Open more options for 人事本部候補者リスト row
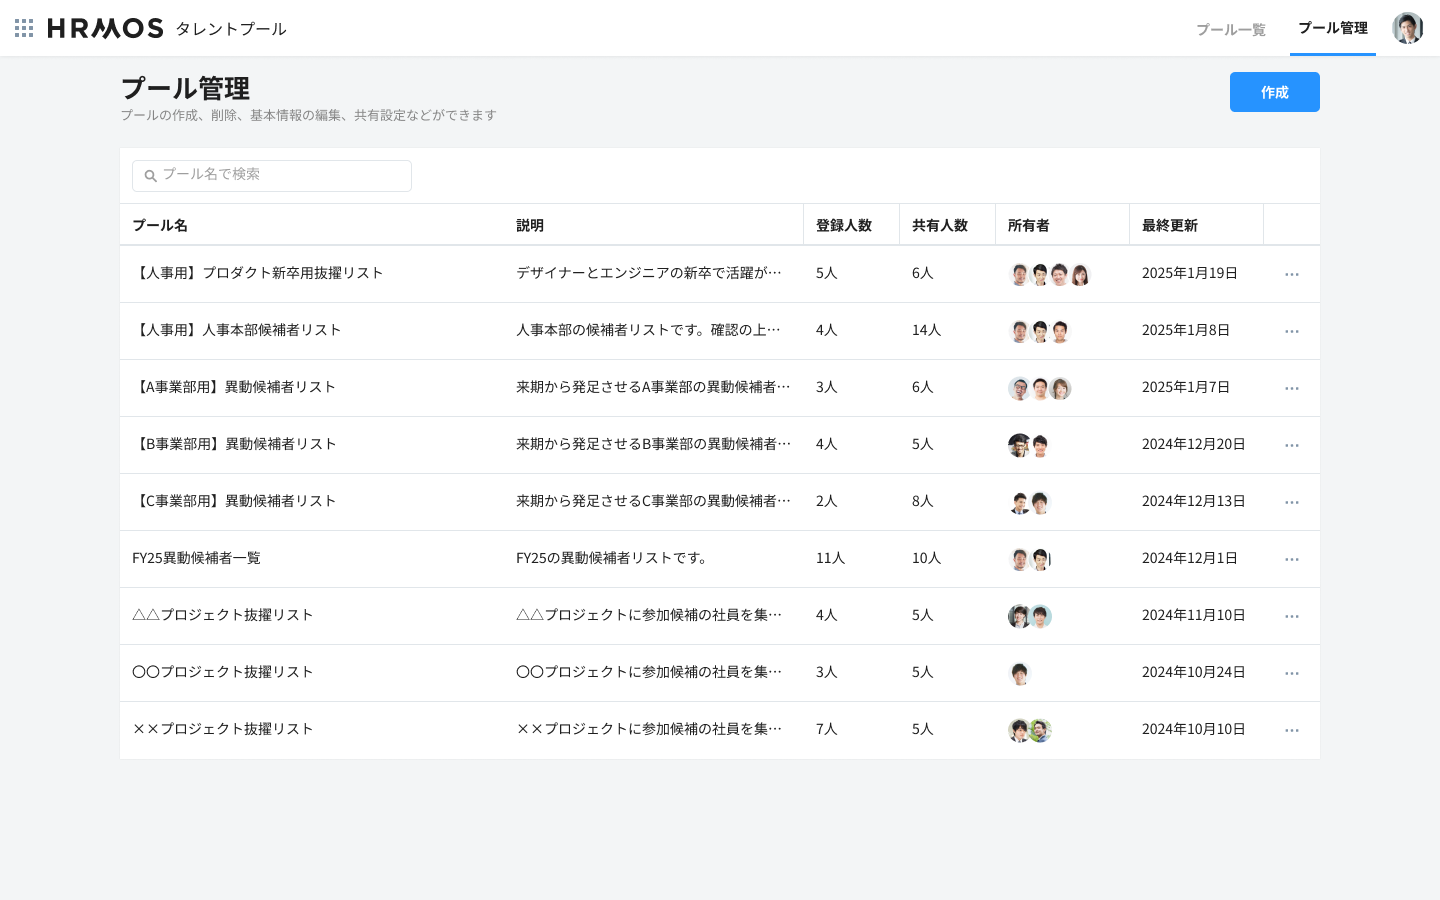 click(x=1291, y=331)
